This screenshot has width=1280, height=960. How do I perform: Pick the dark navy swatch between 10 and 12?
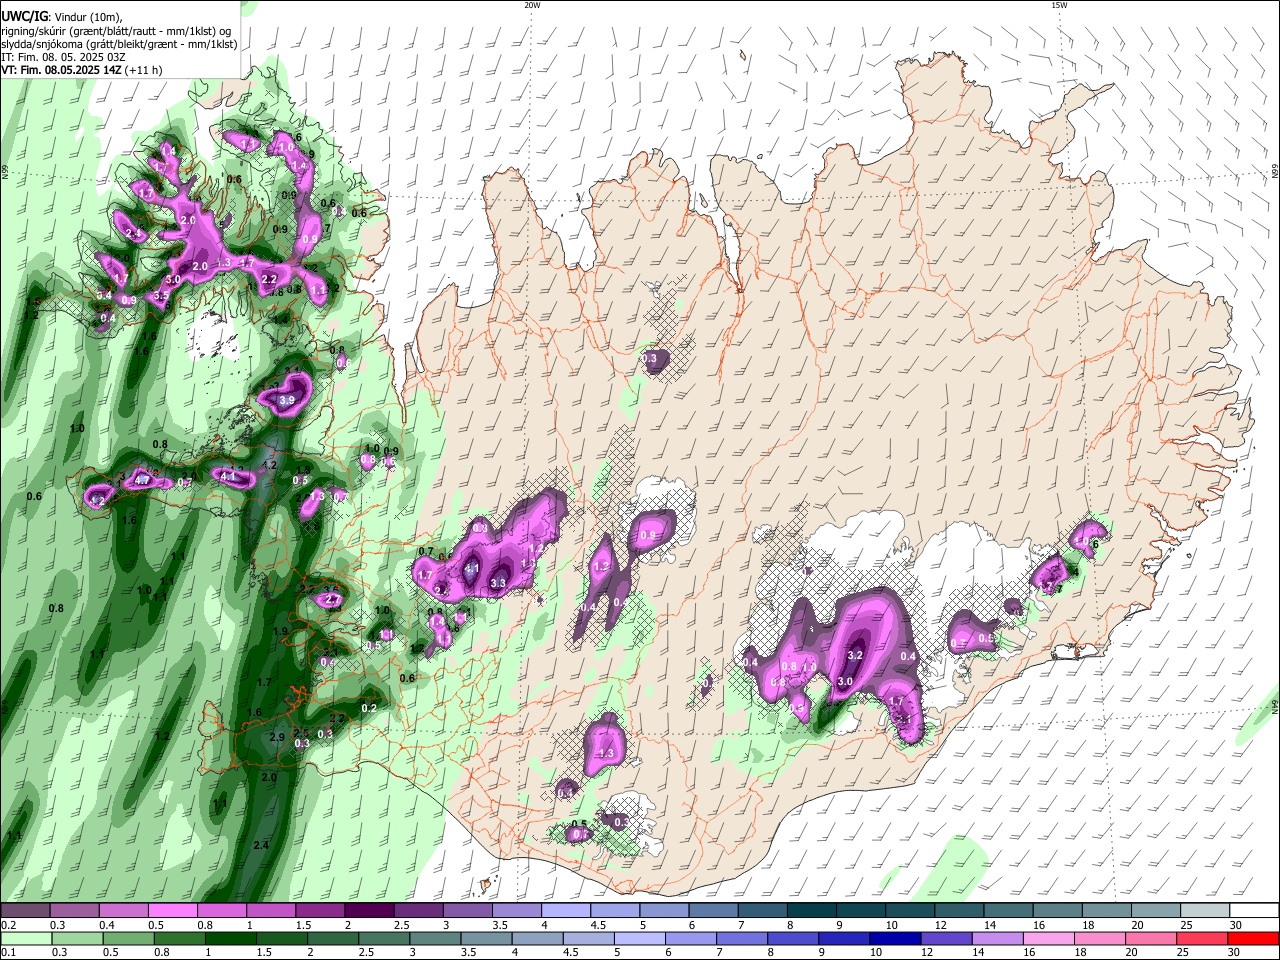click(893, 938)
